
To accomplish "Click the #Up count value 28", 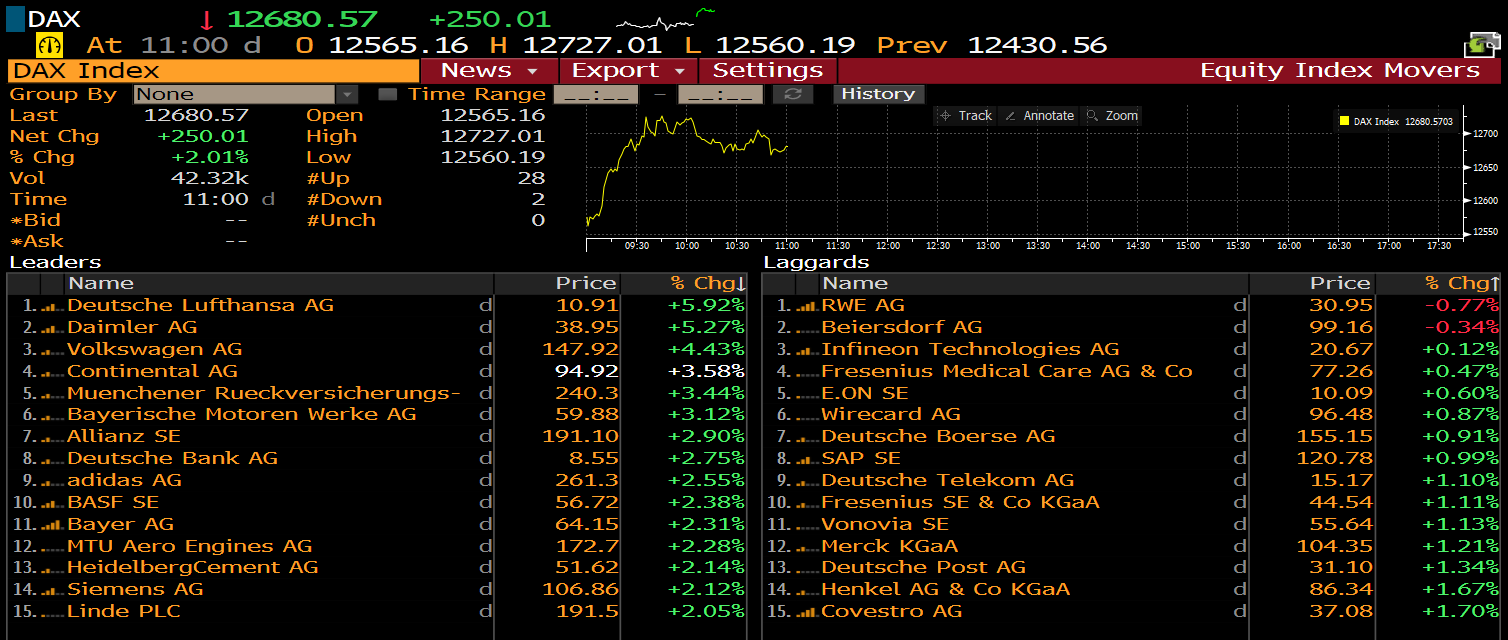I will coord(533,179).
